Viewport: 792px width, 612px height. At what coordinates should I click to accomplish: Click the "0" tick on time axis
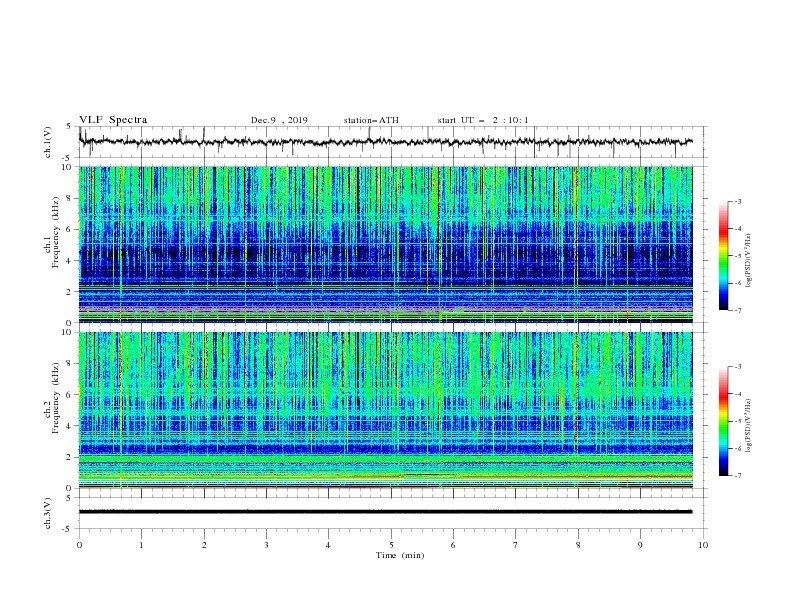[x=79, y=545]
